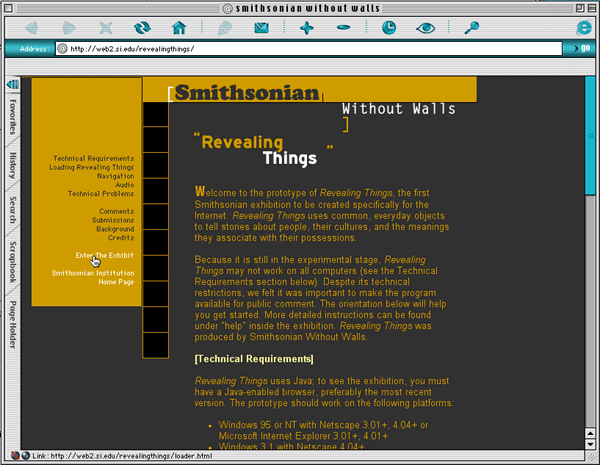Screen dimensions: 600x465
Task: Open Audio link in sidebar
Action: click(125, 185)
